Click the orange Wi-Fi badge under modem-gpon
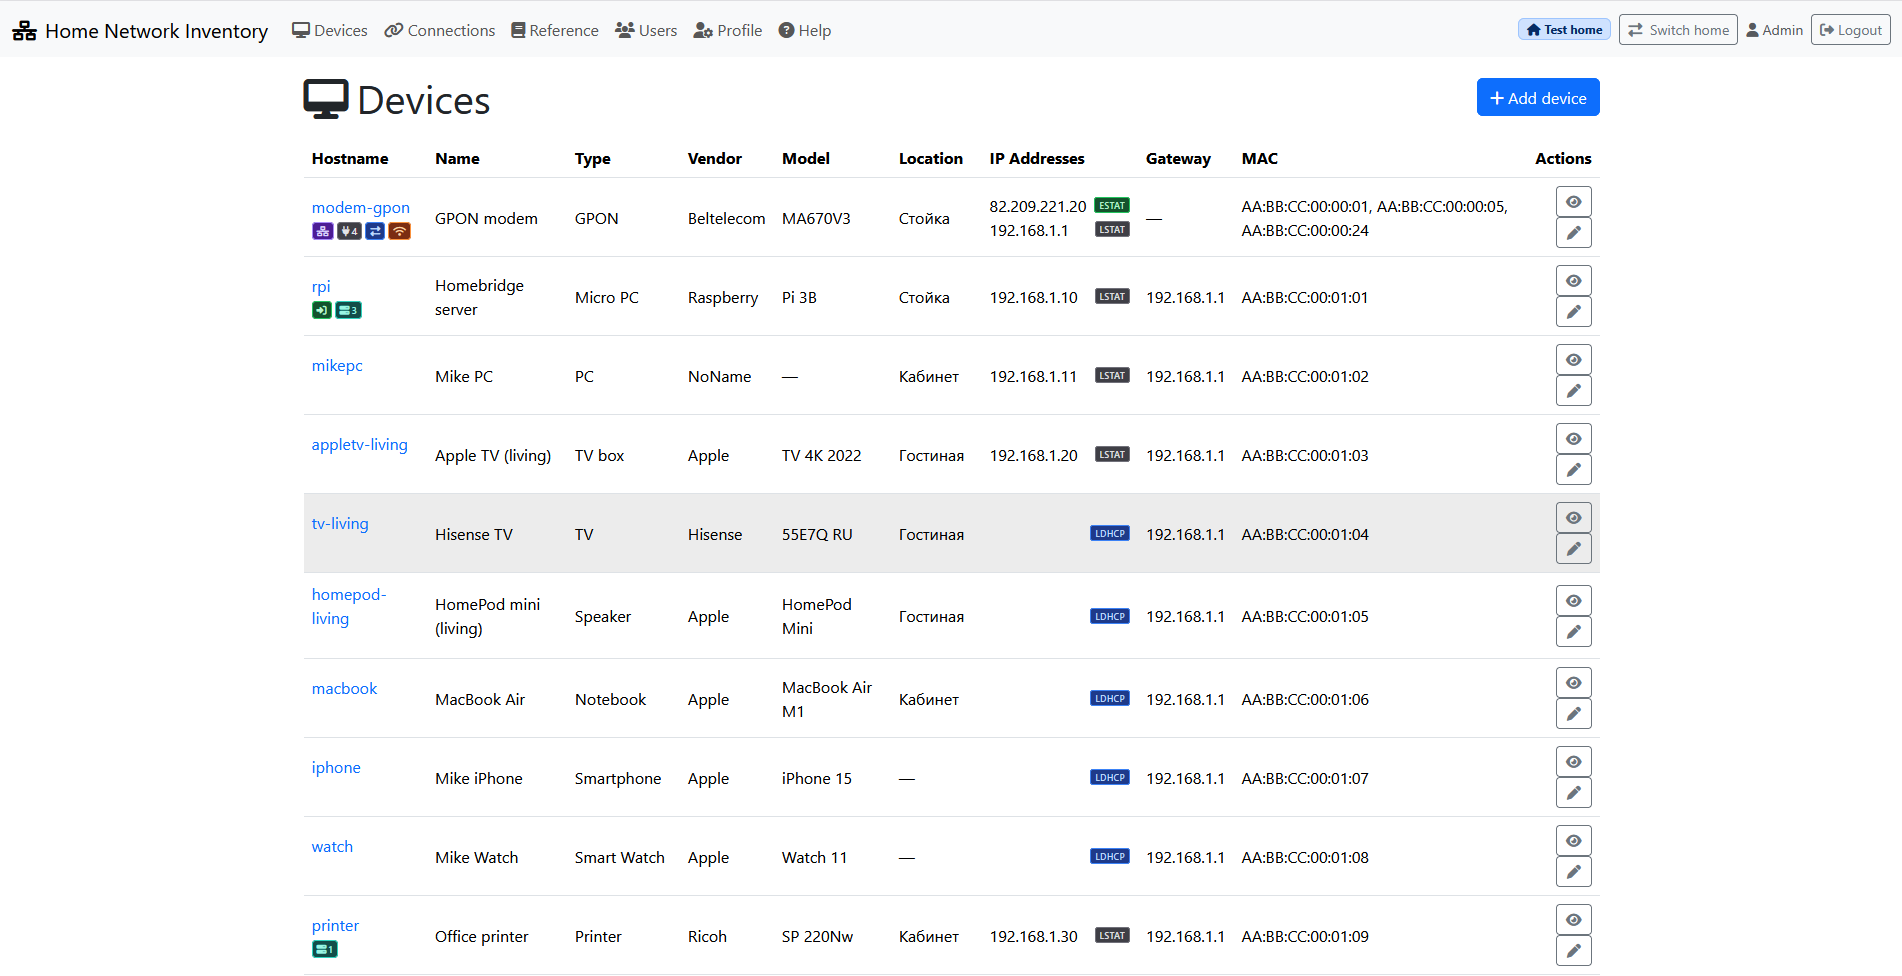1902x976 pixels. pyautogui.click(x=400, y=231)
